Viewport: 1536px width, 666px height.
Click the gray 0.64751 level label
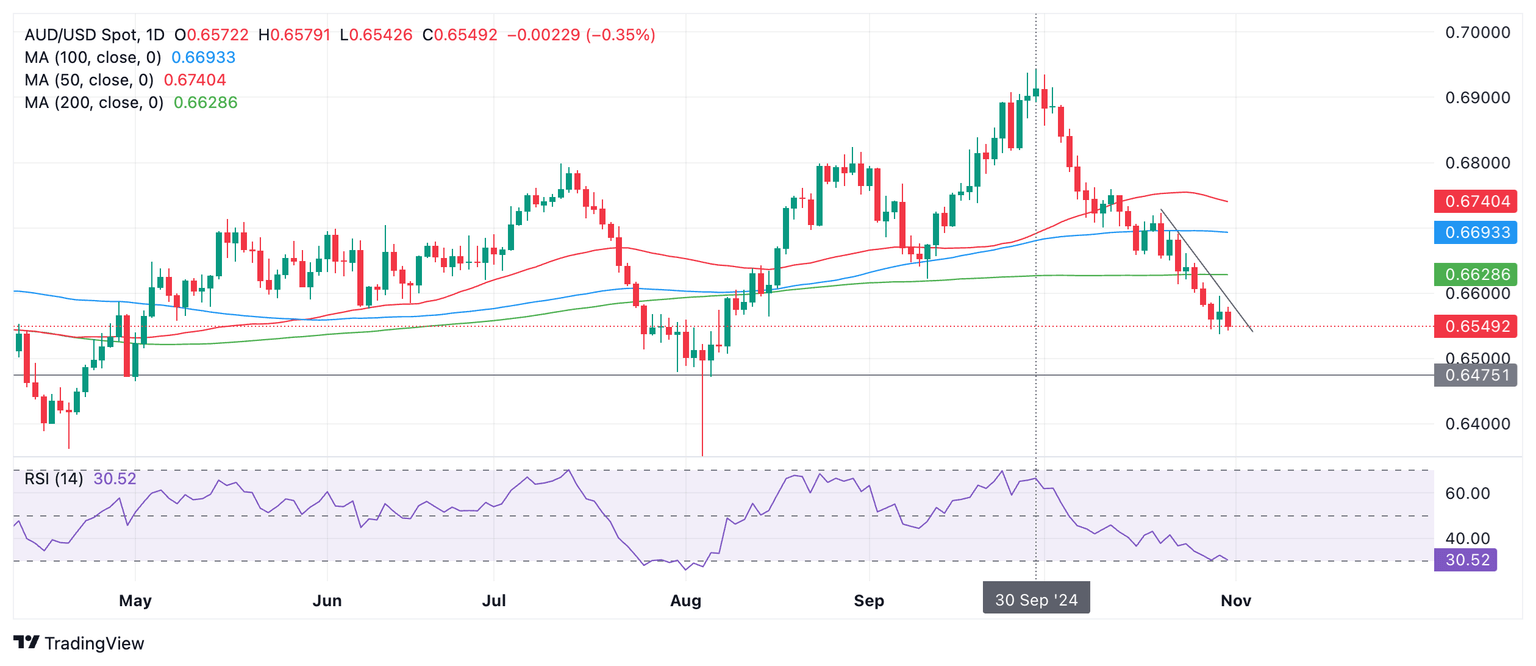tap(1475, 376)
